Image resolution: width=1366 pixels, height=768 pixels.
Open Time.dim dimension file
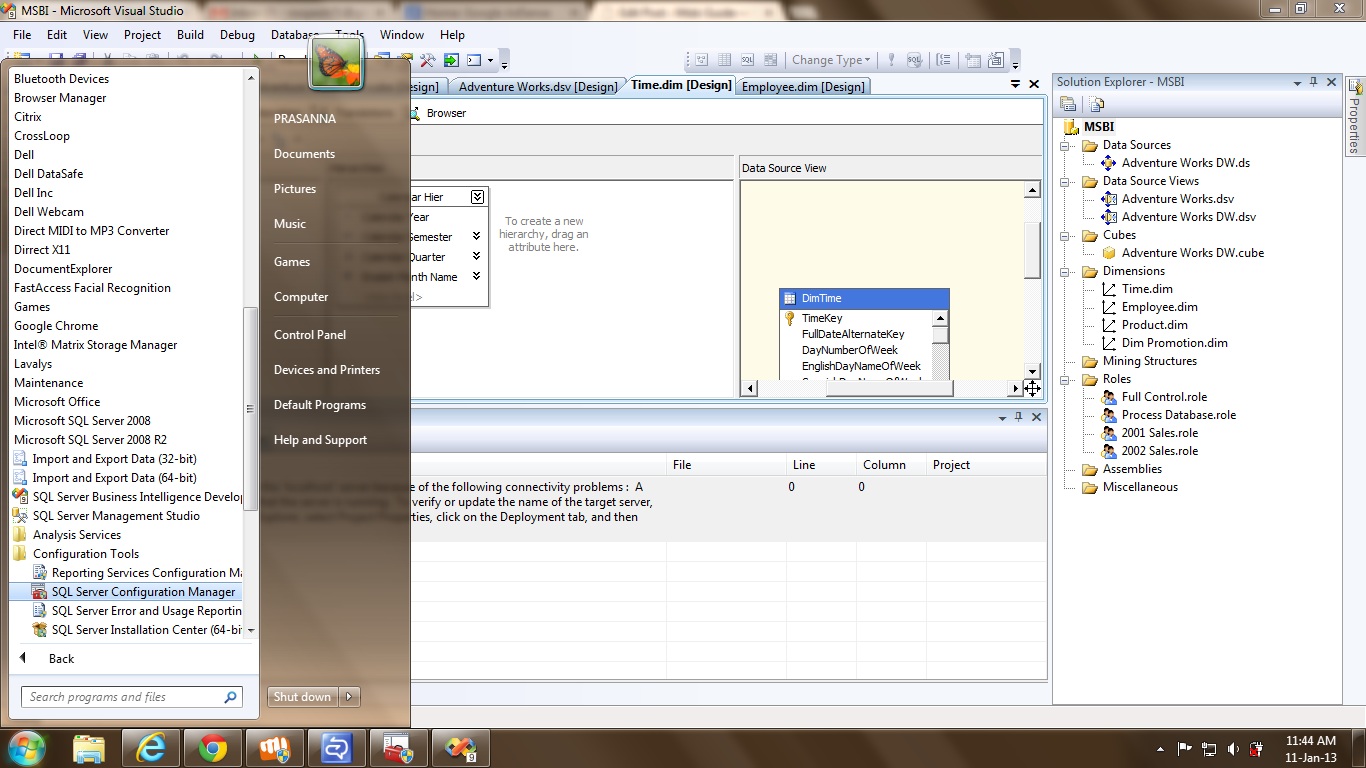point(1147,289)
